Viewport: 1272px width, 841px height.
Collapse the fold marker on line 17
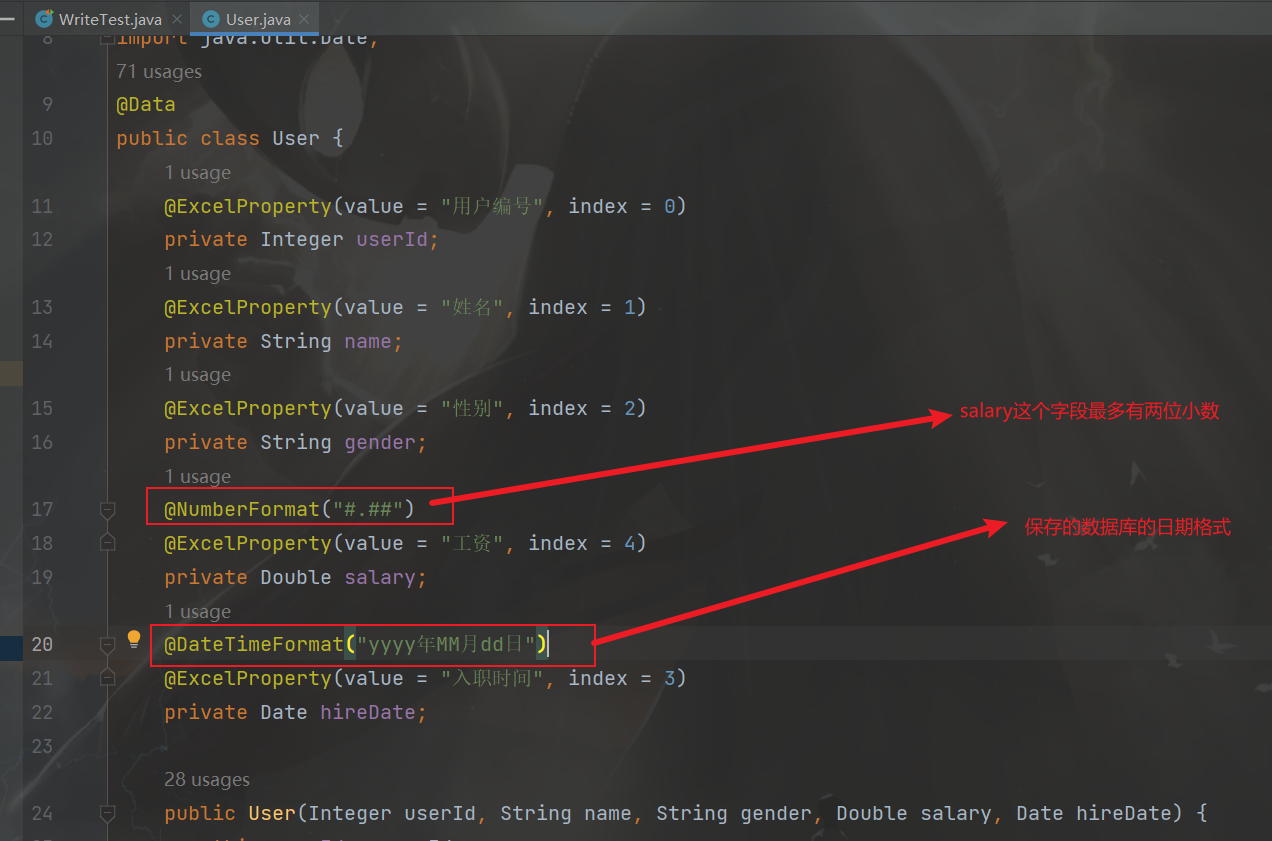(x=107, y=510)
